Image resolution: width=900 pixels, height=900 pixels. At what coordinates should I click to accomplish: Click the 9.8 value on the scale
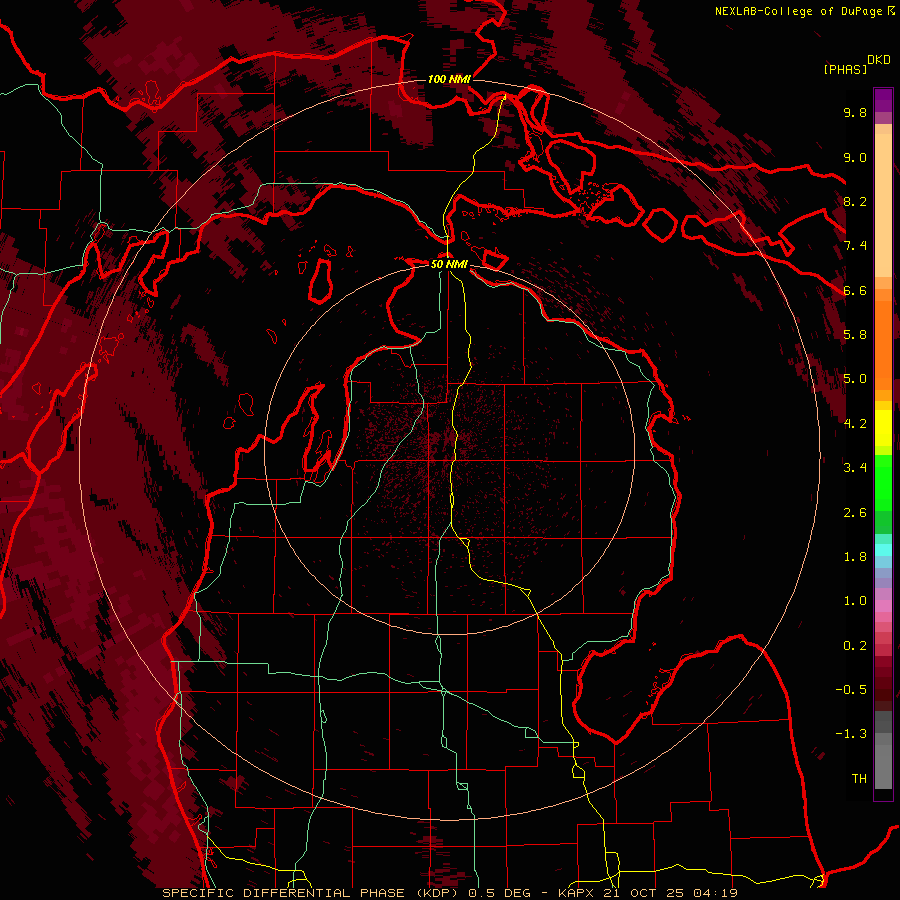pos(855,112)
